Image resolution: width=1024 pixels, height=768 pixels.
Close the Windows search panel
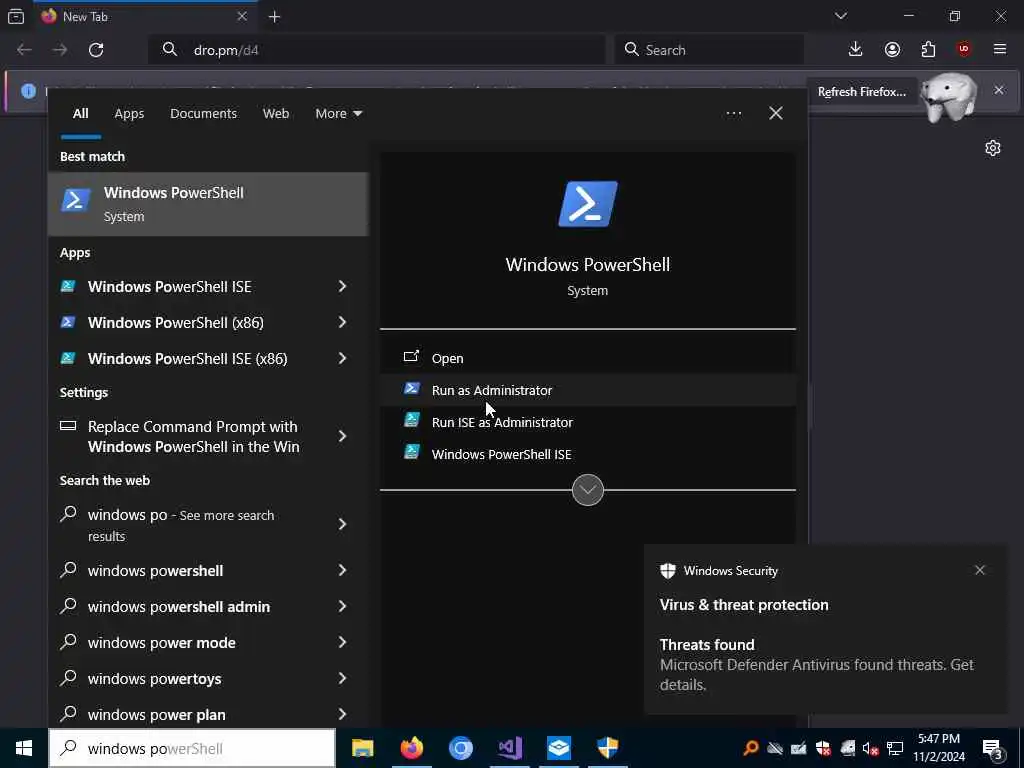click(776, 114)
